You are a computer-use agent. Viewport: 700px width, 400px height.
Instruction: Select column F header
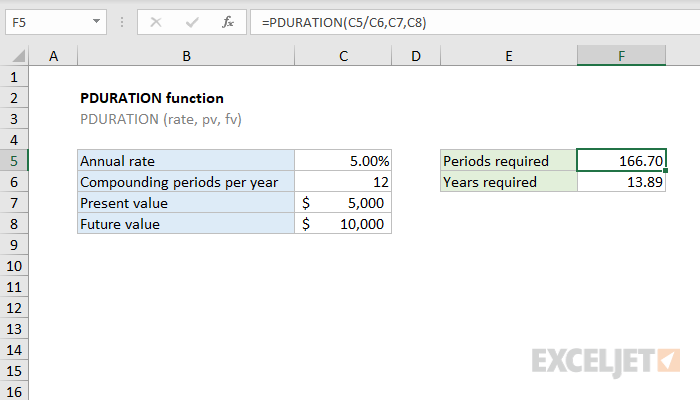621,56
